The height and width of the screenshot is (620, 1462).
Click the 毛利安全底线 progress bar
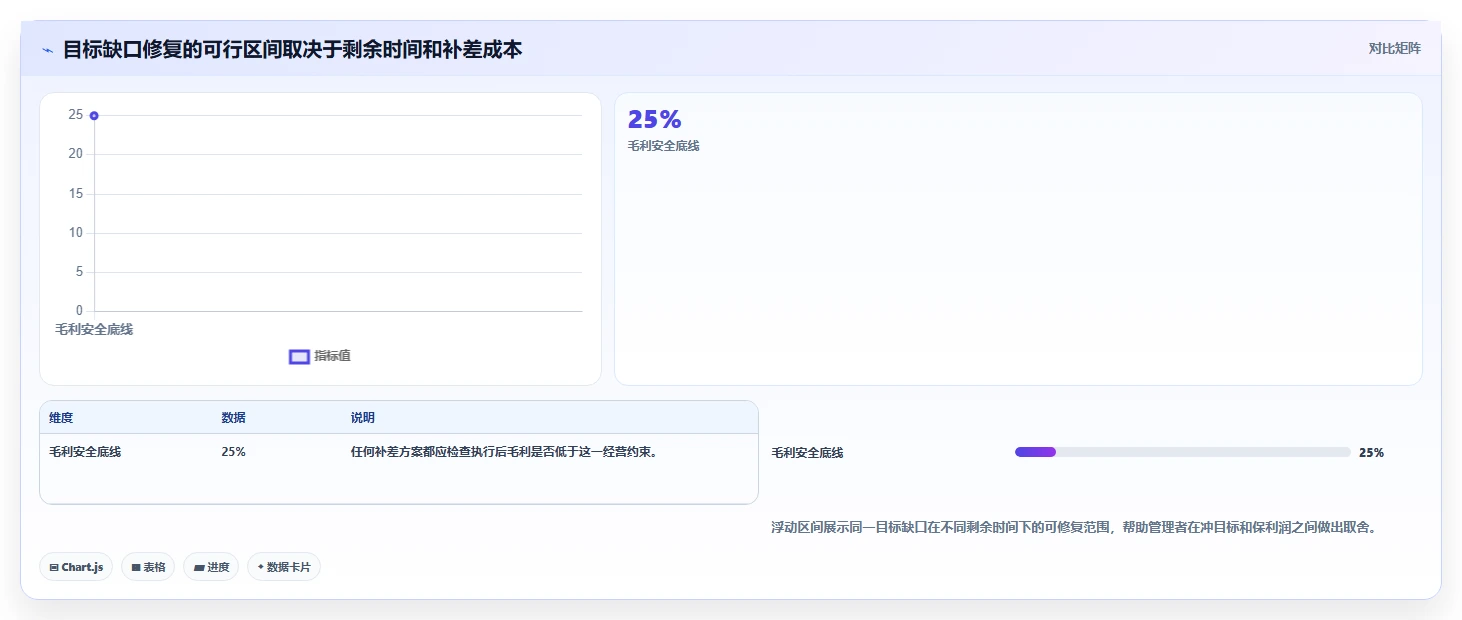pyautogui.click(x=1182, y=452)
